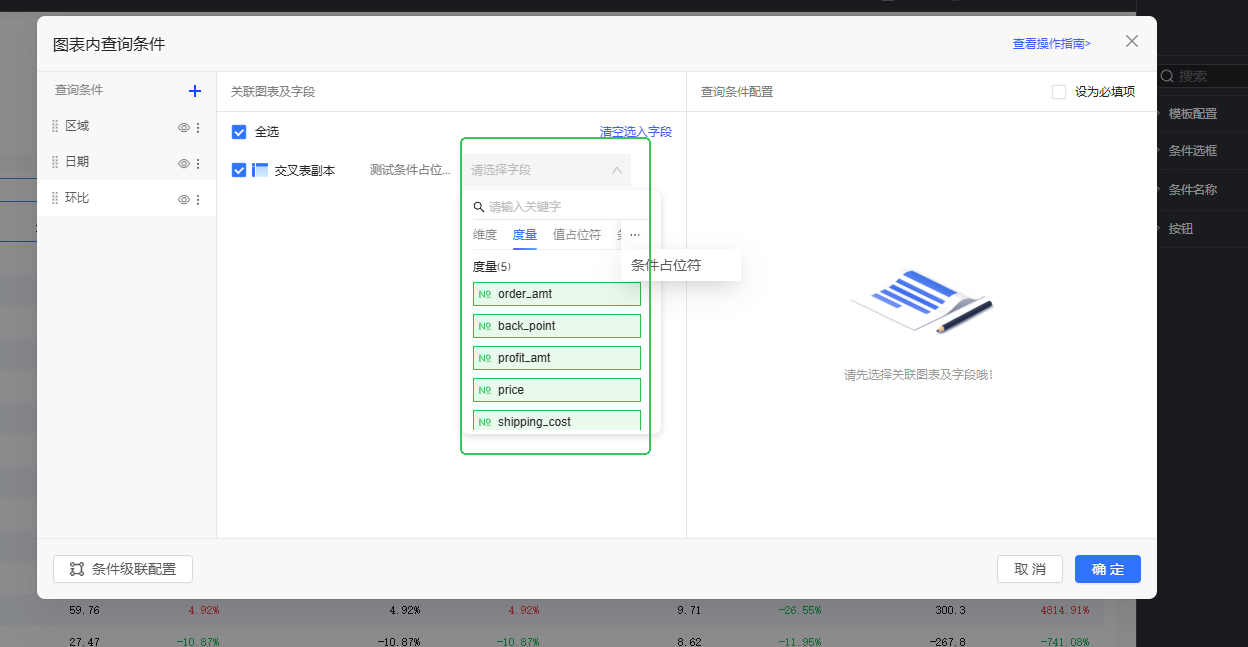Click the search magnifier in field dropdown
Screen dimensions: 1248x647
tap(479, 207)
